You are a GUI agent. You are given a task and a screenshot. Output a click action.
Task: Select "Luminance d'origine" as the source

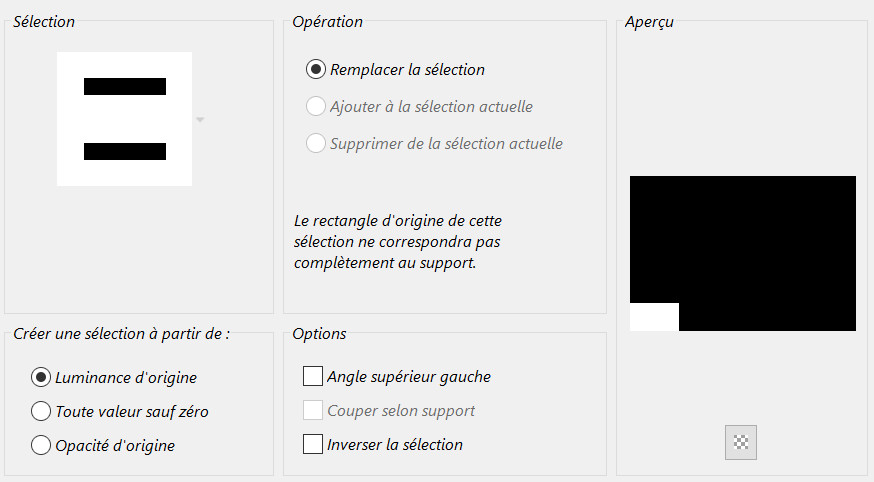[x=41, y=378]
